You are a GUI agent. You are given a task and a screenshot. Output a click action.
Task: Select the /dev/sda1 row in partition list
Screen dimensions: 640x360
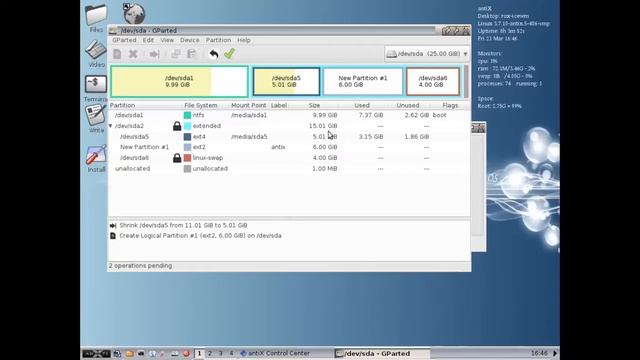coord(289,116)
